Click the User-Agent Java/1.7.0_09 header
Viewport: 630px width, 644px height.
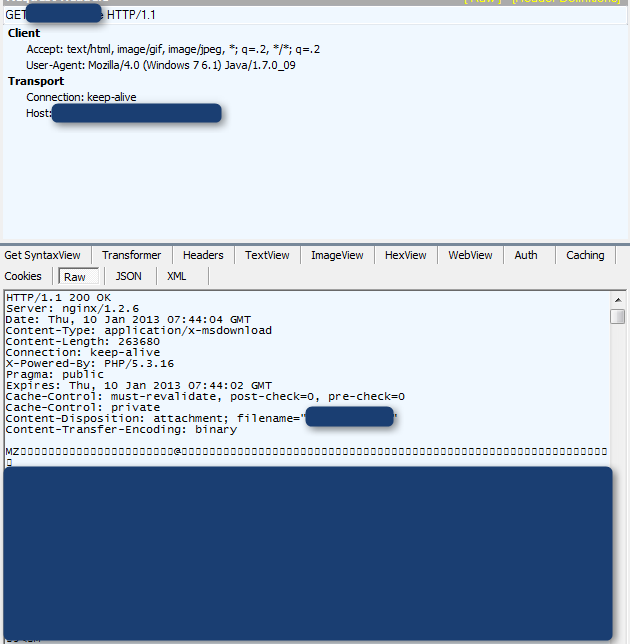(161, 65)
